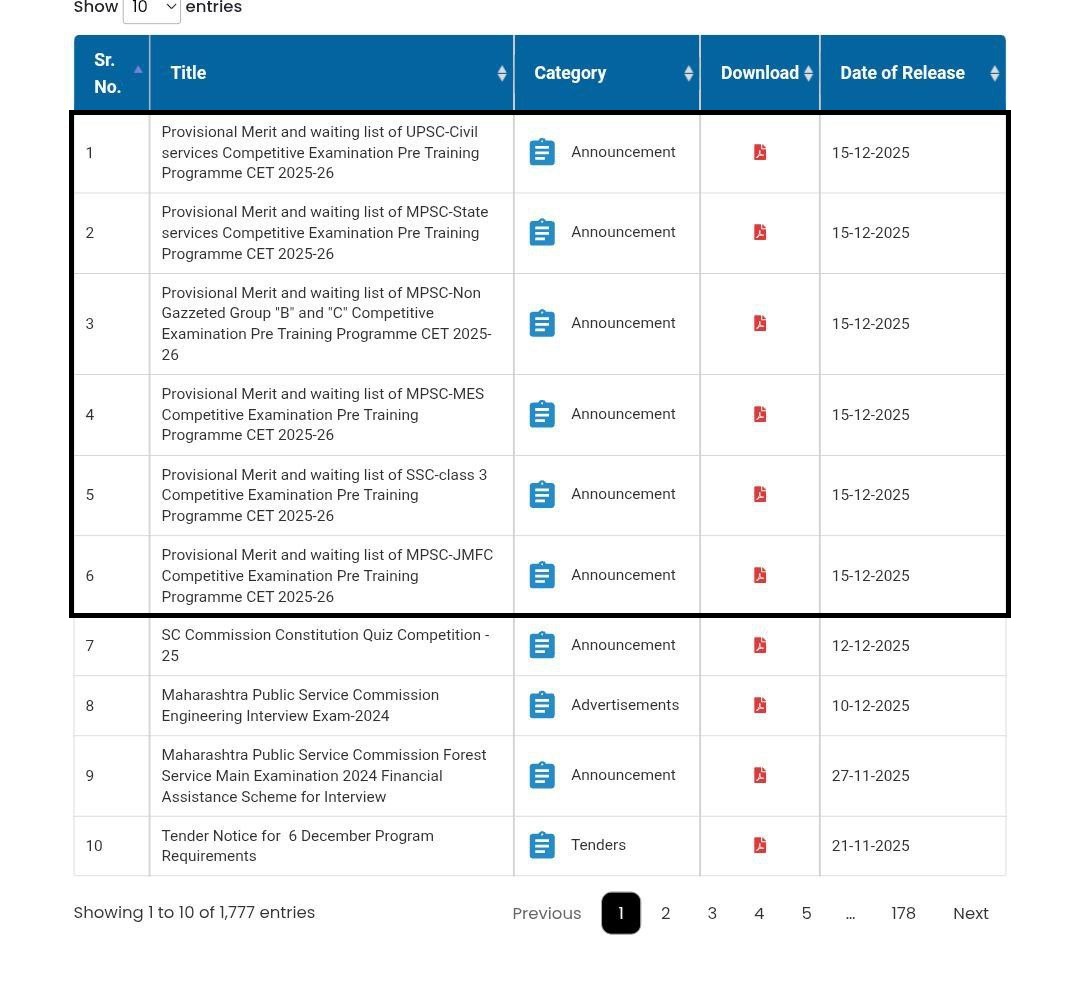Download PDF for Tender Notice 6 December Program

click(x=760, y=845)
